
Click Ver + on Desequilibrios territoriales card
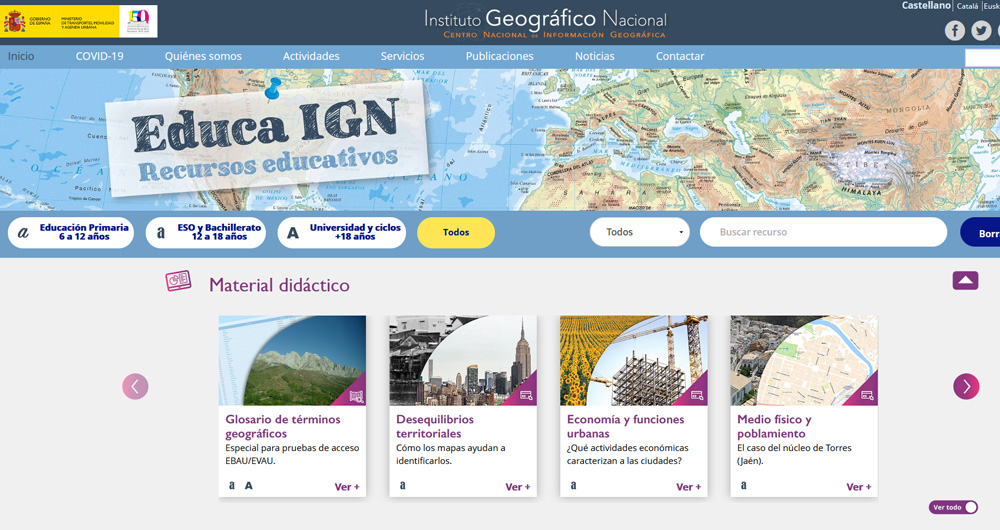(x=518, y=487)
